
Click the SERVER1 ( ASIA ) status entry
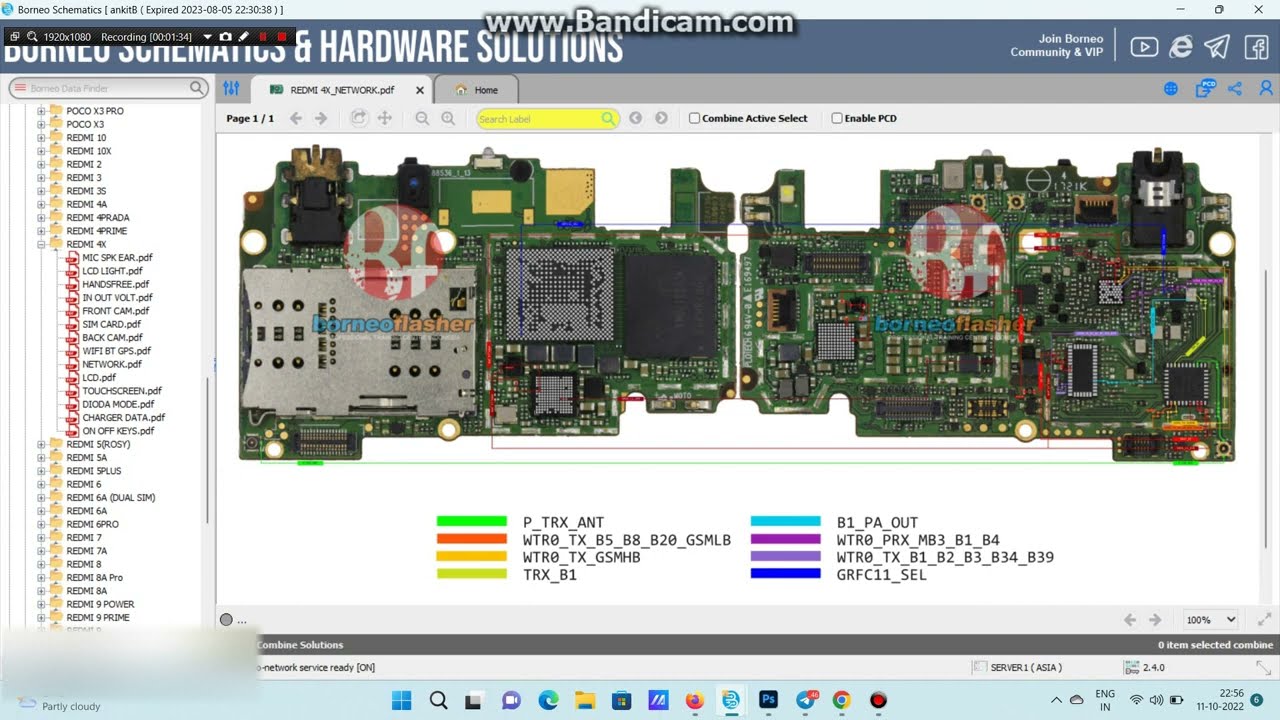coord(1017,667)
